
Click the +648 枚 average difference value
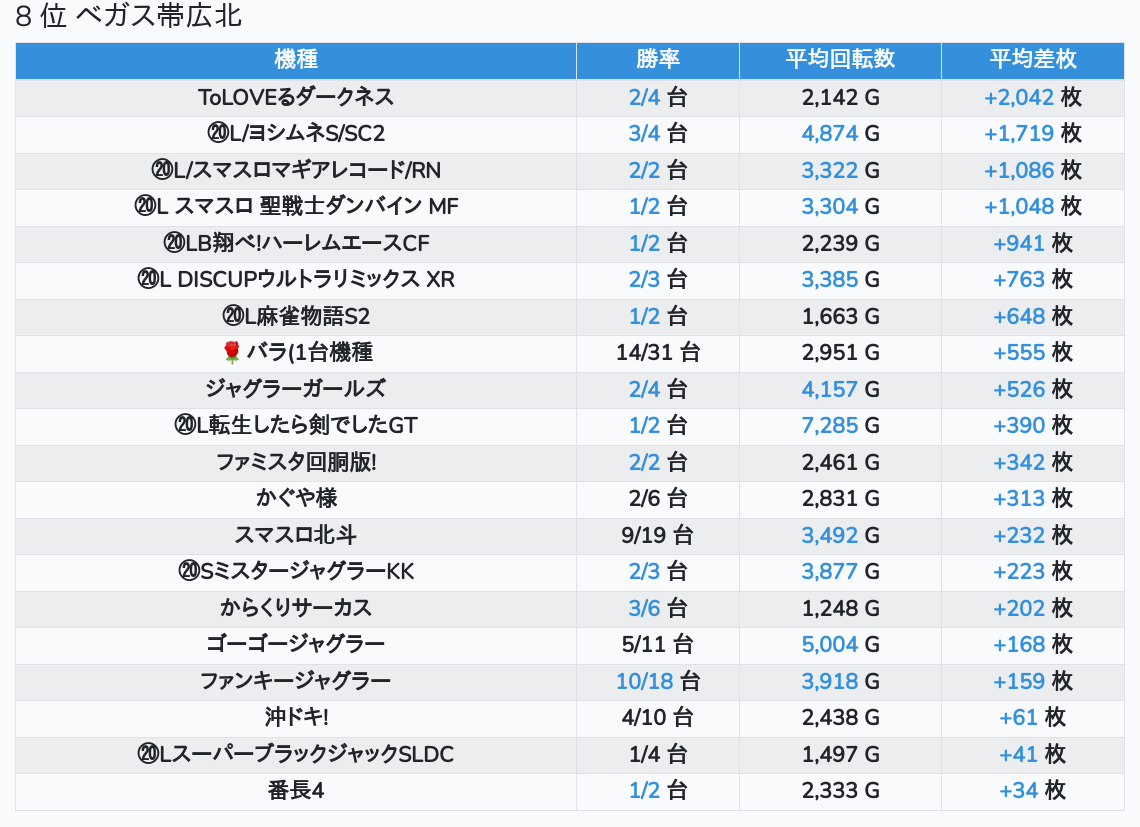[1032, 316]
